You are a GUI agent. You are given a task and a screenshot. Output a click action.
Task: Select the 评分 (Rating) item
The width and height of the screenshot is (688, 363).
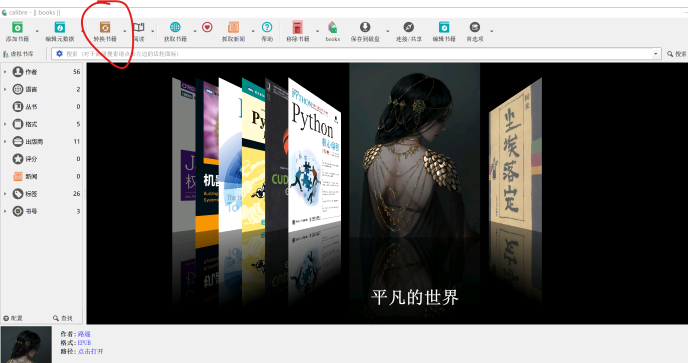[x=42, y=159]
